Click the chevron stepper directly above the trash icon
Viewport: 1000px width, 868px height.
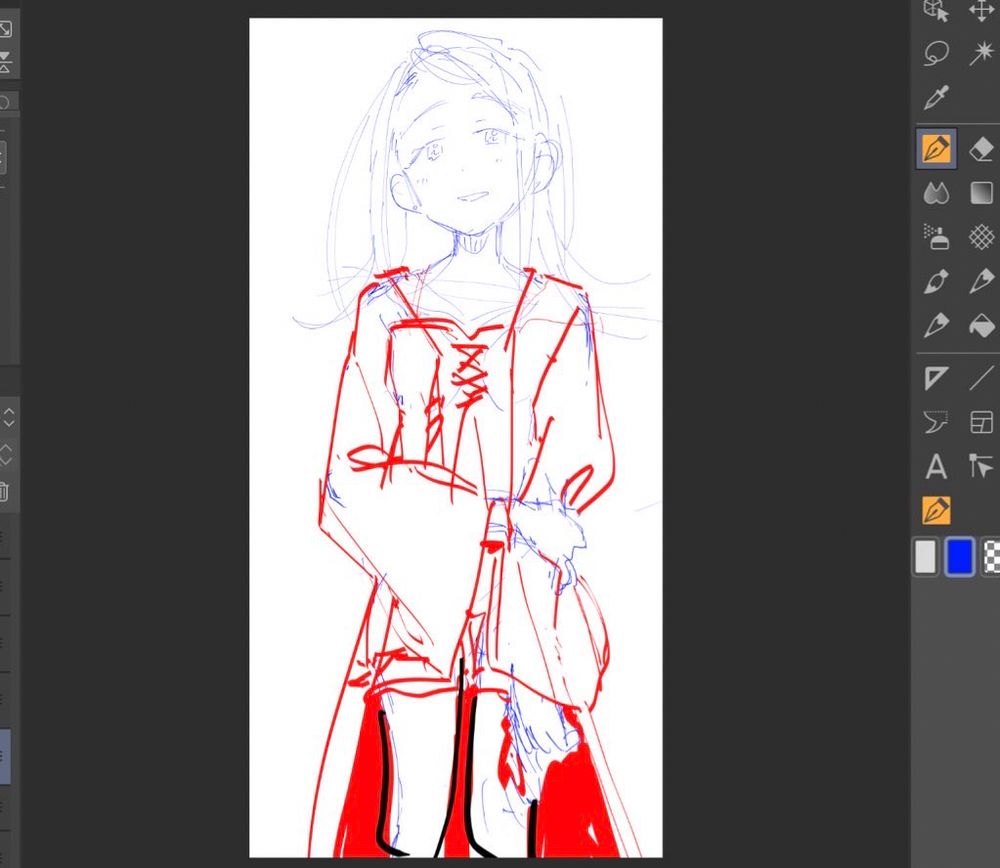pyautogui.click(x=5, y=455)
